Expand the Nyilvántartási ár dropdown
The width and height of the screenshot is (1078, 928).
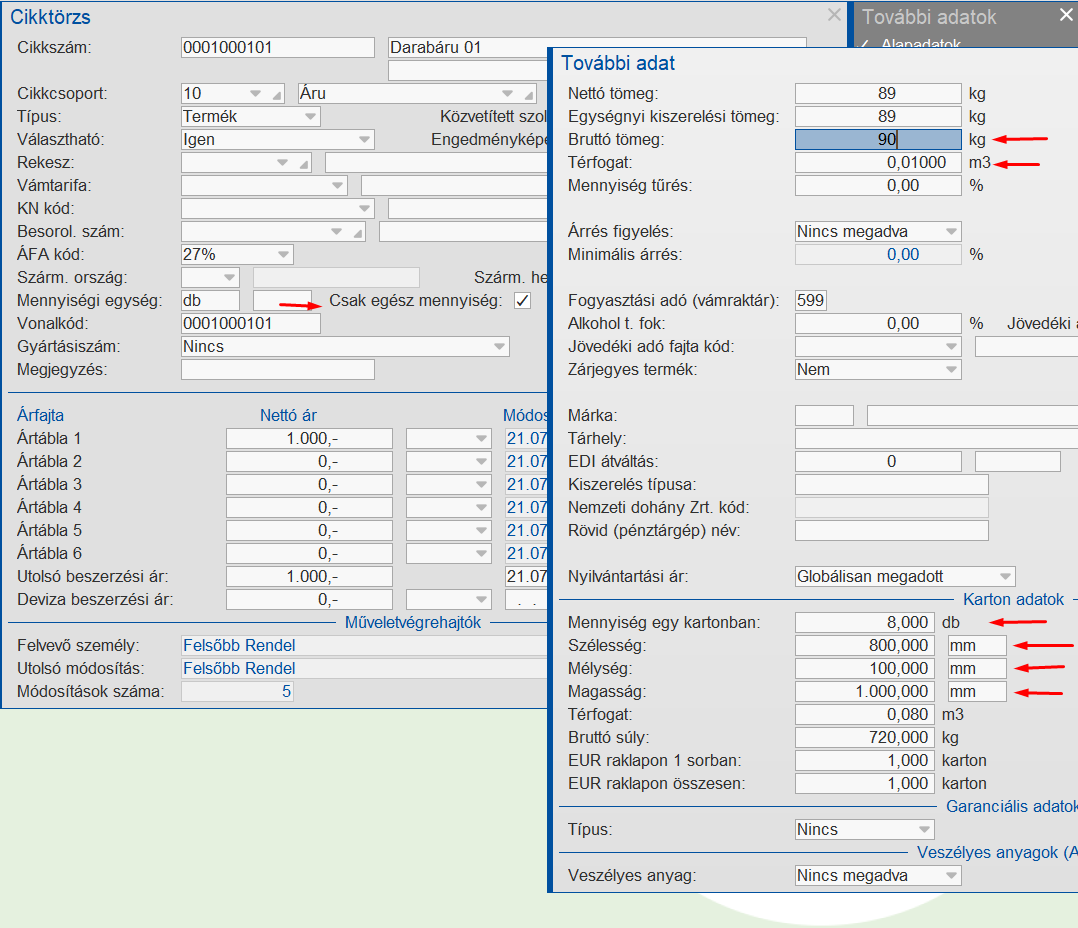(x=1004, y=577)
